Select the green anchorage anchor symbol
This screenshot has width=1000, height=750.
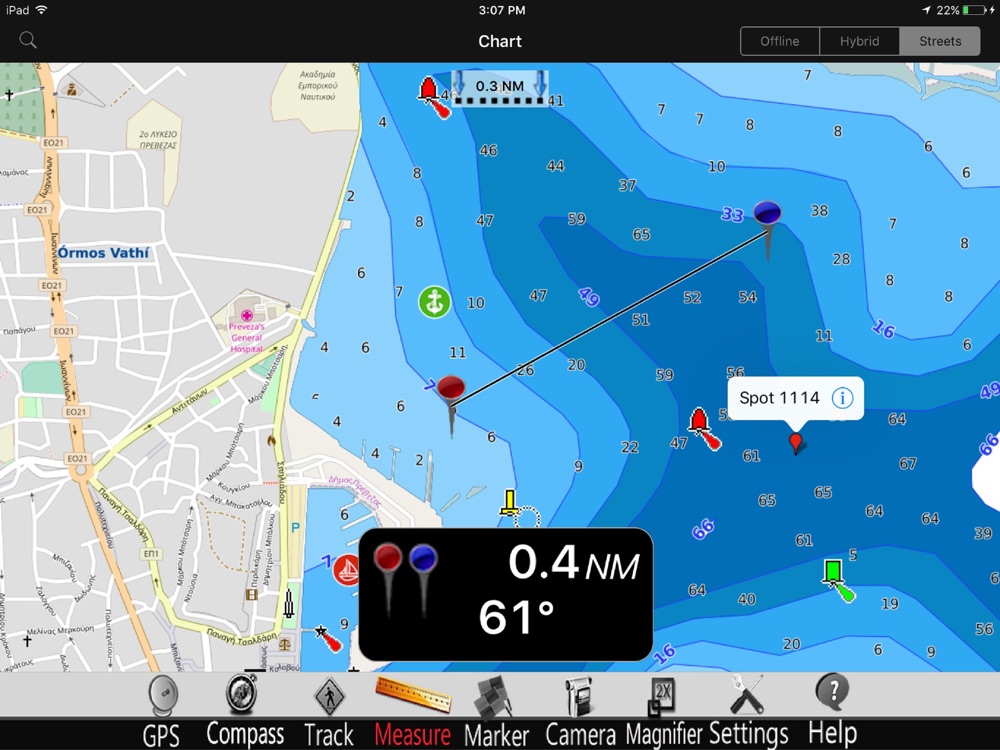[x=434, y=302]
